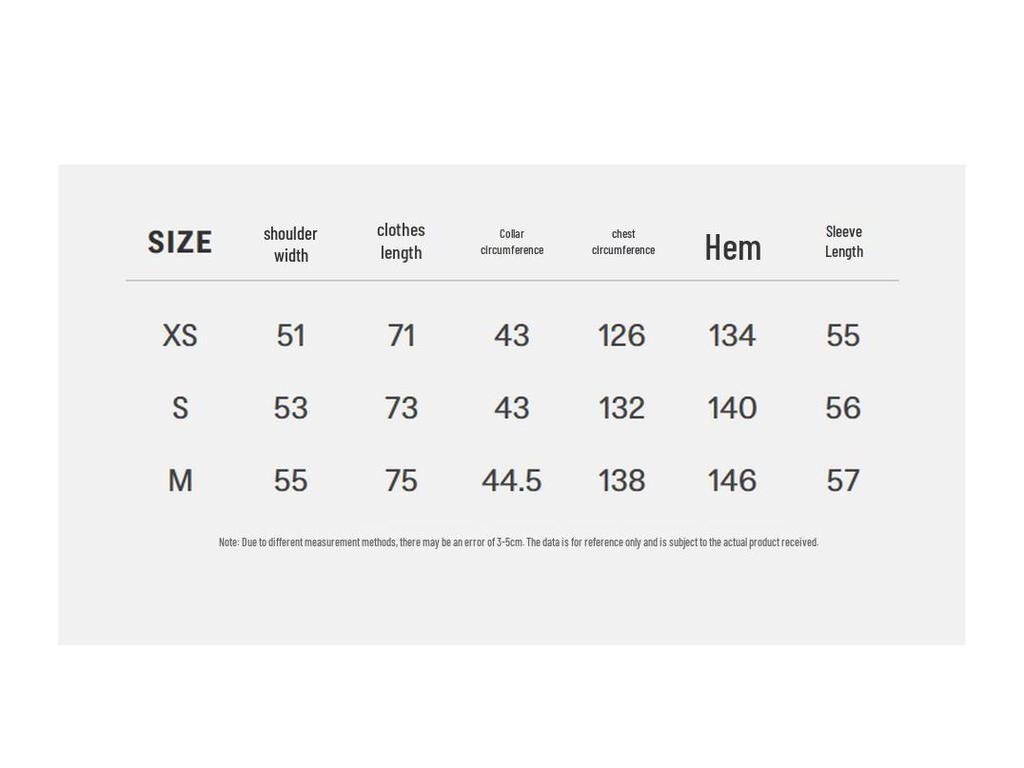
Task: Select the XS chest circumference value 126
Action: click(622, 335)
